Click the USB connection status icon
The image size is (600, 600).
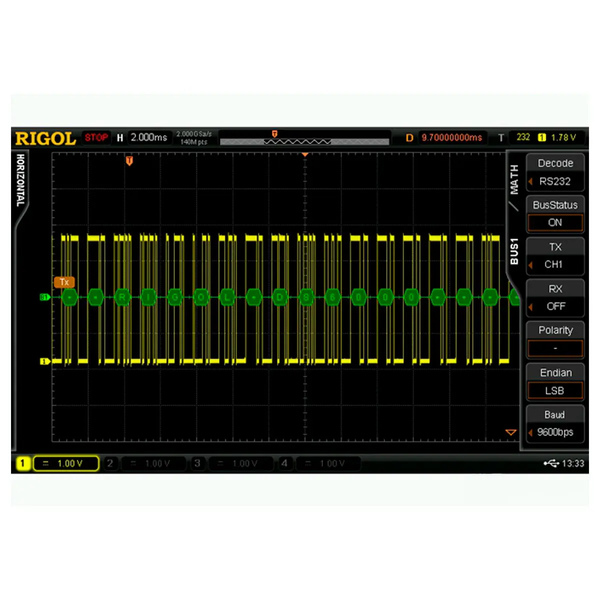[x=552, y=464]
